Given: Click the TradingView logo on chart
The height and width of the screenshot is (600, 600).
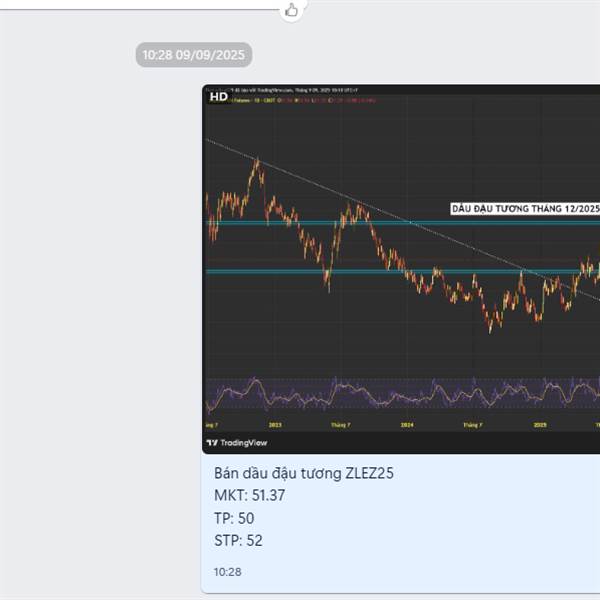Looking at the screenshot, I should (x=237, y=443).
